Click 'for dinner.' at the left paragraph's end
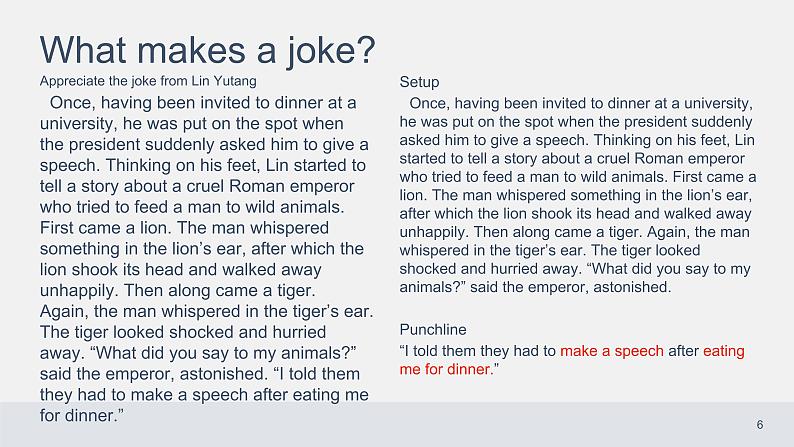The height and width of the screenshot is (447, 794). [82, 416]
